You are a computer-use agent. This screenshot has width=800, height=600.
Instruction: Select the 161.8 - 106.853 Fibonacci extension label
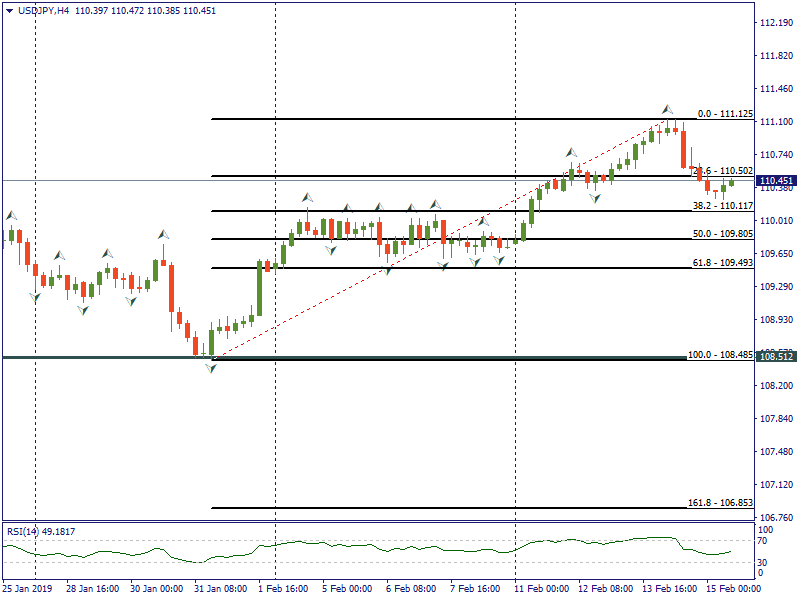pos(720,502)
